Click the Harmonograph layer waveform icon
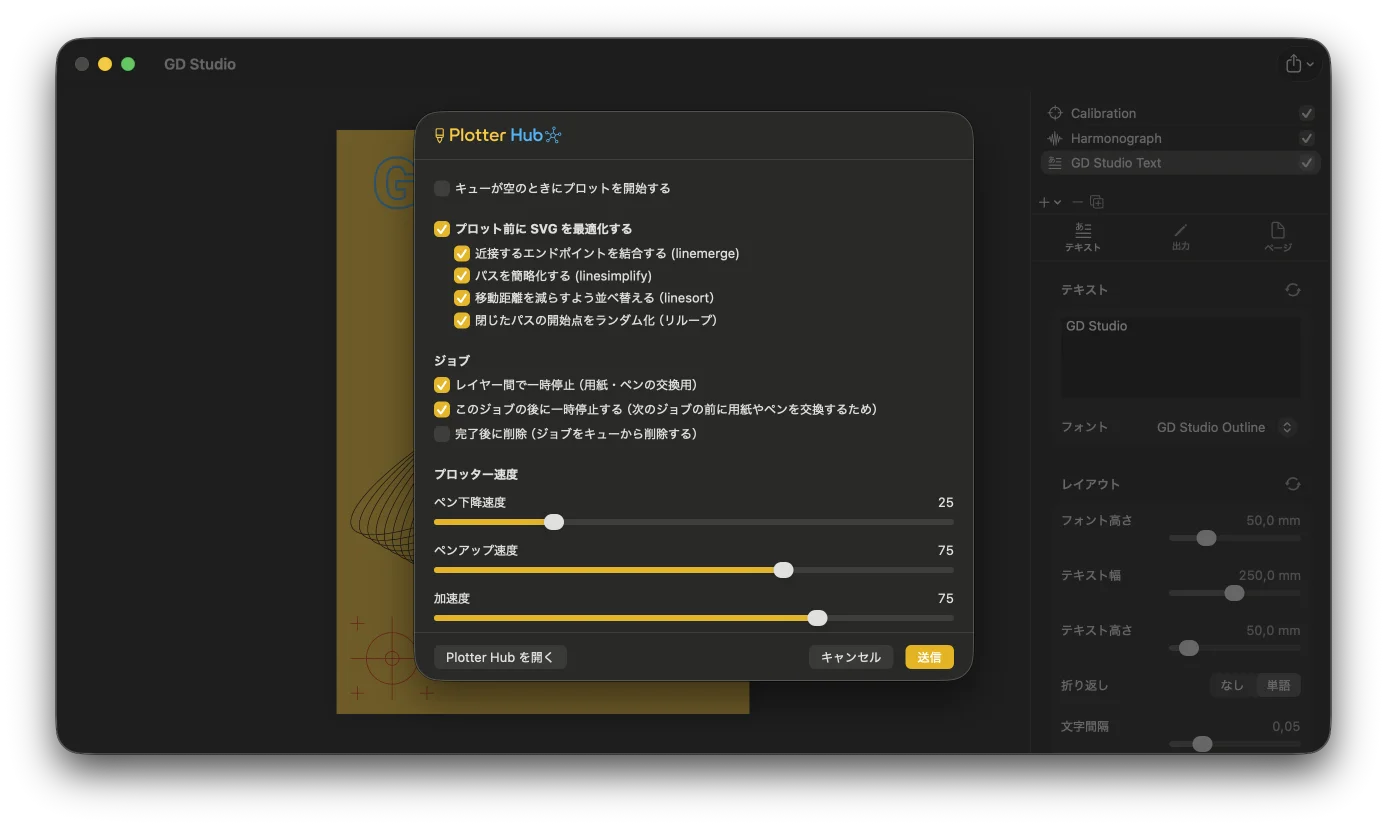 coord(1054,138)
